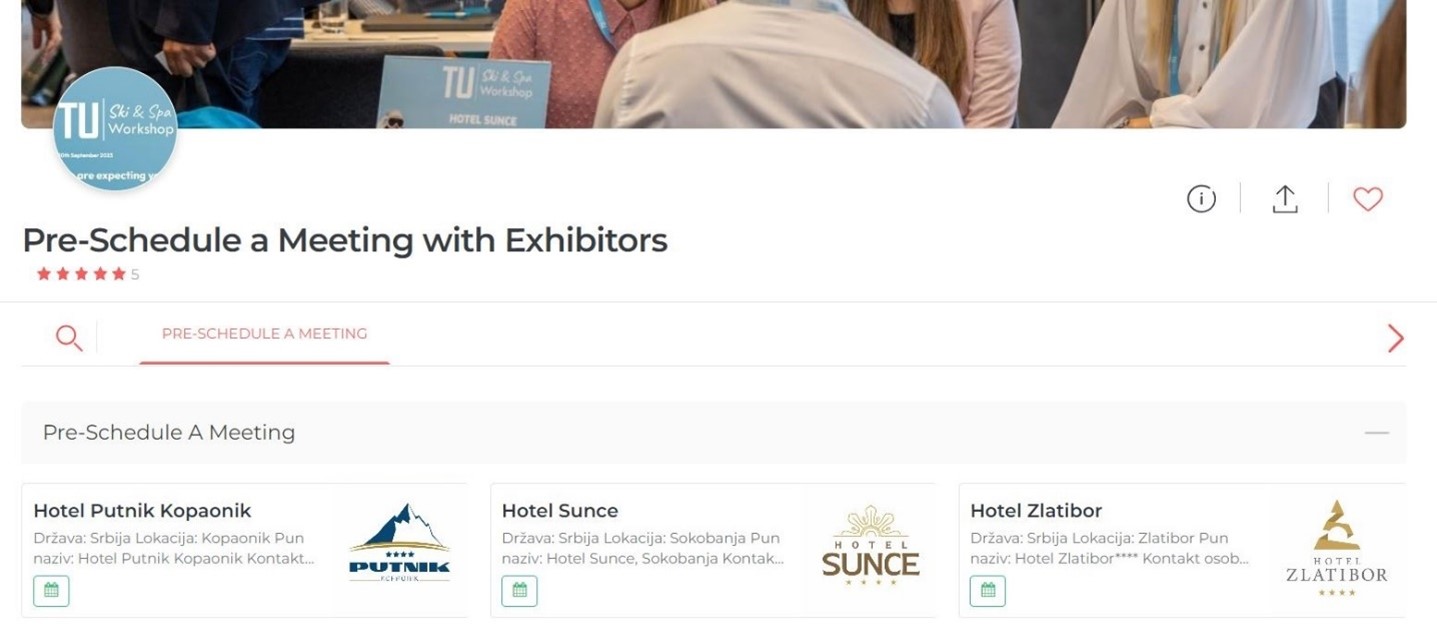Open Hotel Putnik Kopaonik title link
This screenshot has width=1437, height=643.
[x=142, y=511]
